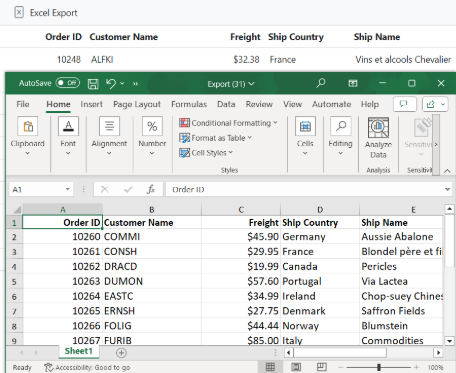Viewport: 456px width, 373px height.
Task: Open the Share dropdown arrow
Action: pyautogui.click(x=443, y=104)
